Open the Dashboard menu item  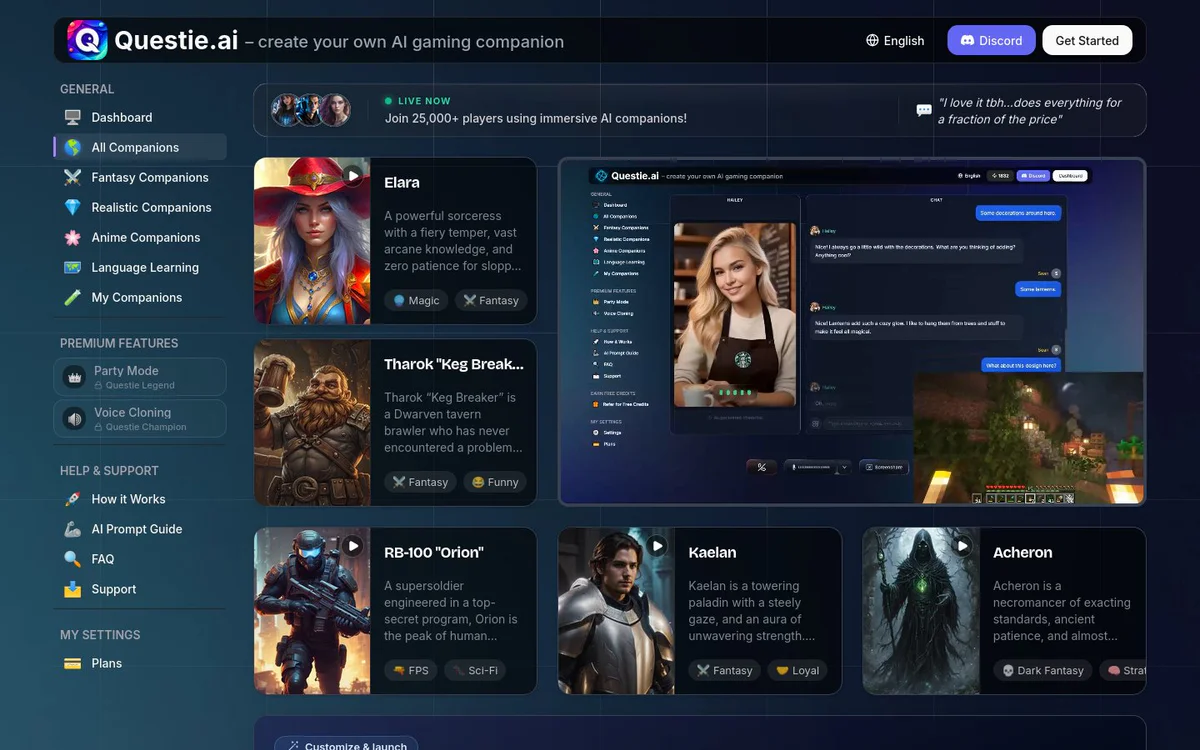point(140,117)
